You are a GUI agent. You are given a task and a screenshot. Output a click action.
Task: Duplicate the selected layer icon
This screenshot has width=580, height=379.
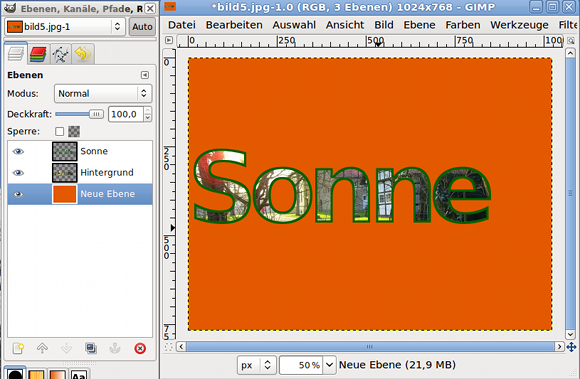point(91,348)
